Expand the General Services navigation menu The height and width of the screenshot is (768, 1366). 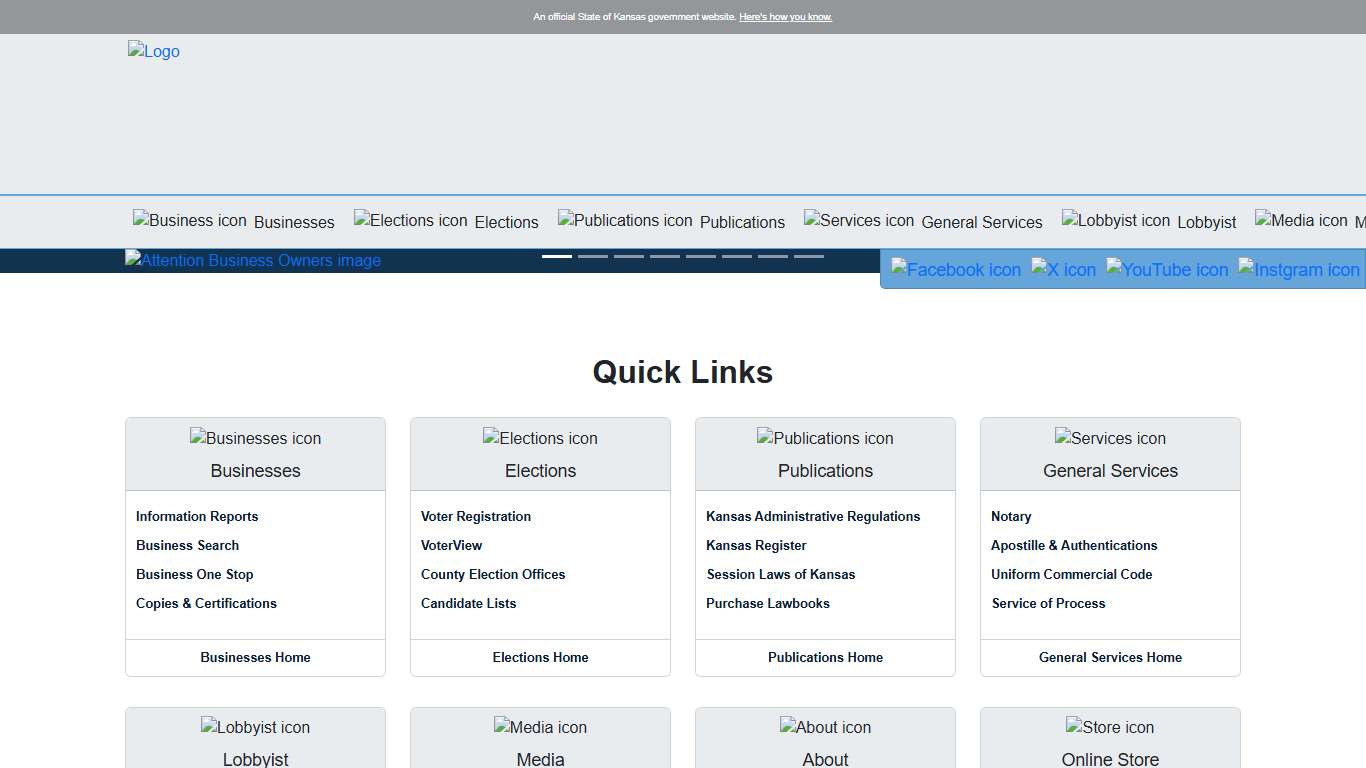923,221
